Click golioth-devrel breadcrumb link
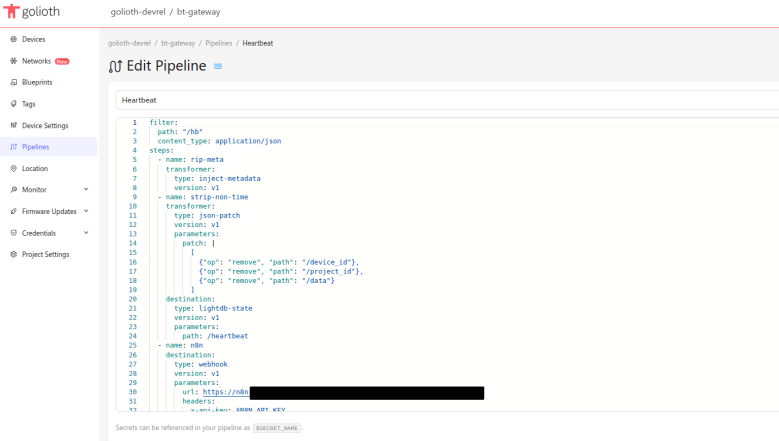Viewport: 779px width, 441px height. point(129,43)
